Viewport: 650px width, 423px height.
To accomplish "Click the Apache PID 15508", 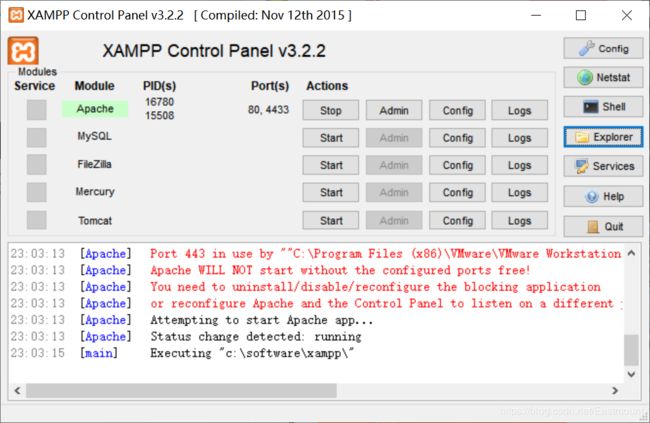I will [x=159, y=115].
